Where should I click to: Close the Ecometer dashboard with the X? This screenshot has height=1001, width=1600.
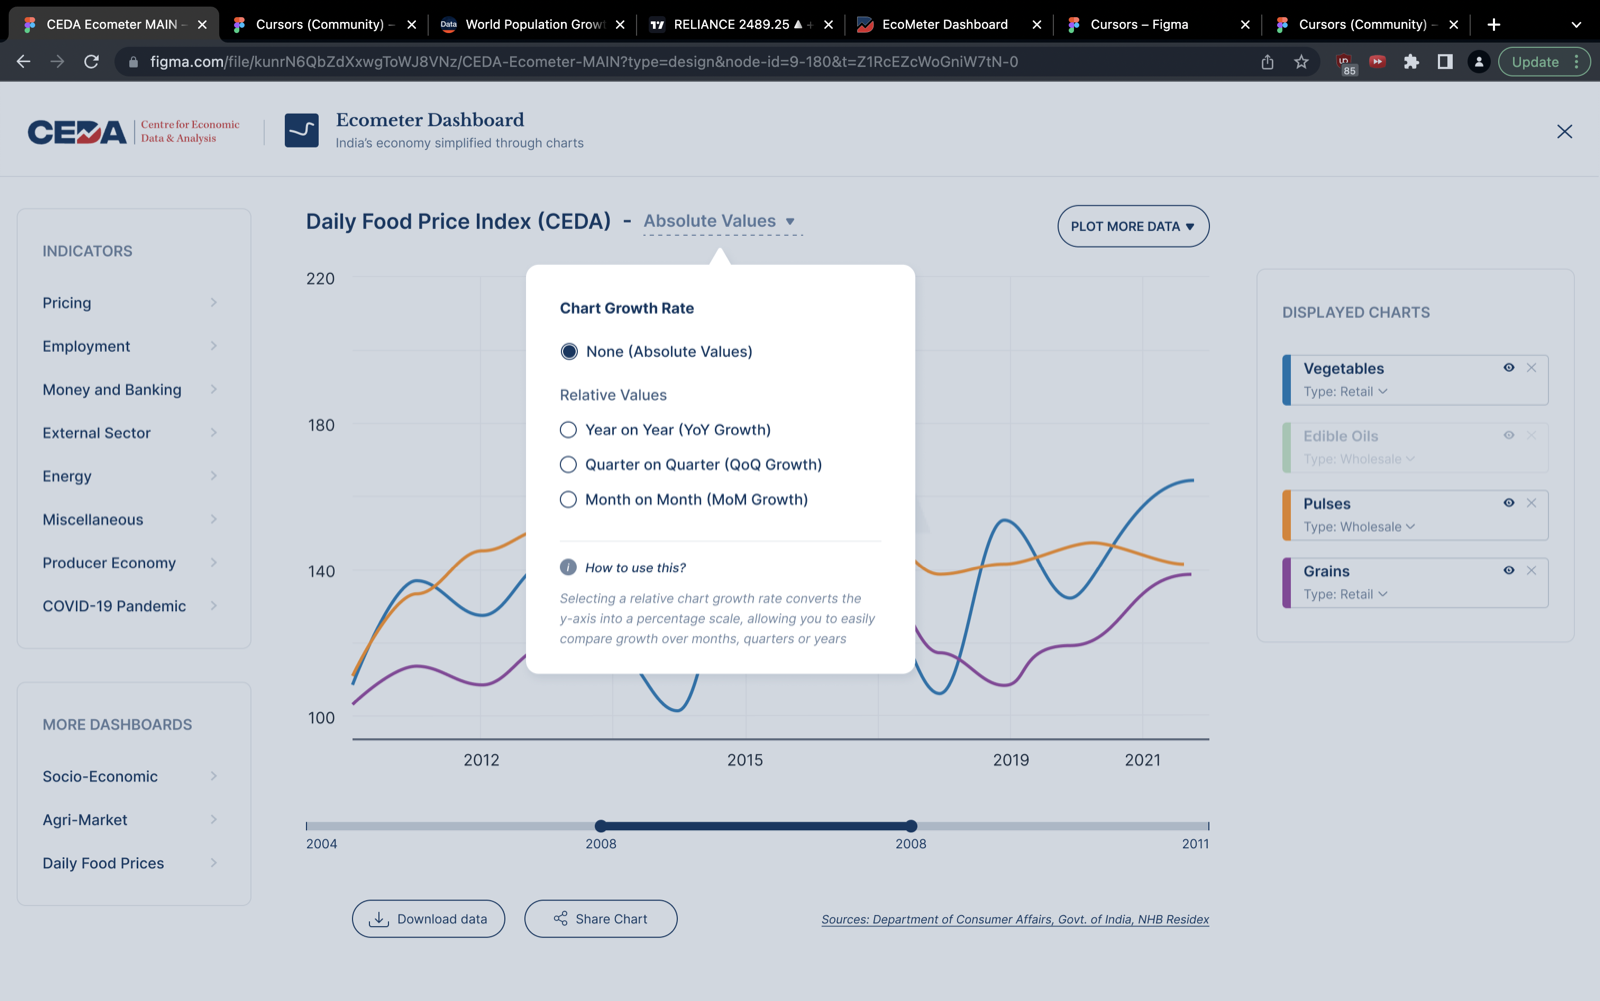coord(1564,132)
